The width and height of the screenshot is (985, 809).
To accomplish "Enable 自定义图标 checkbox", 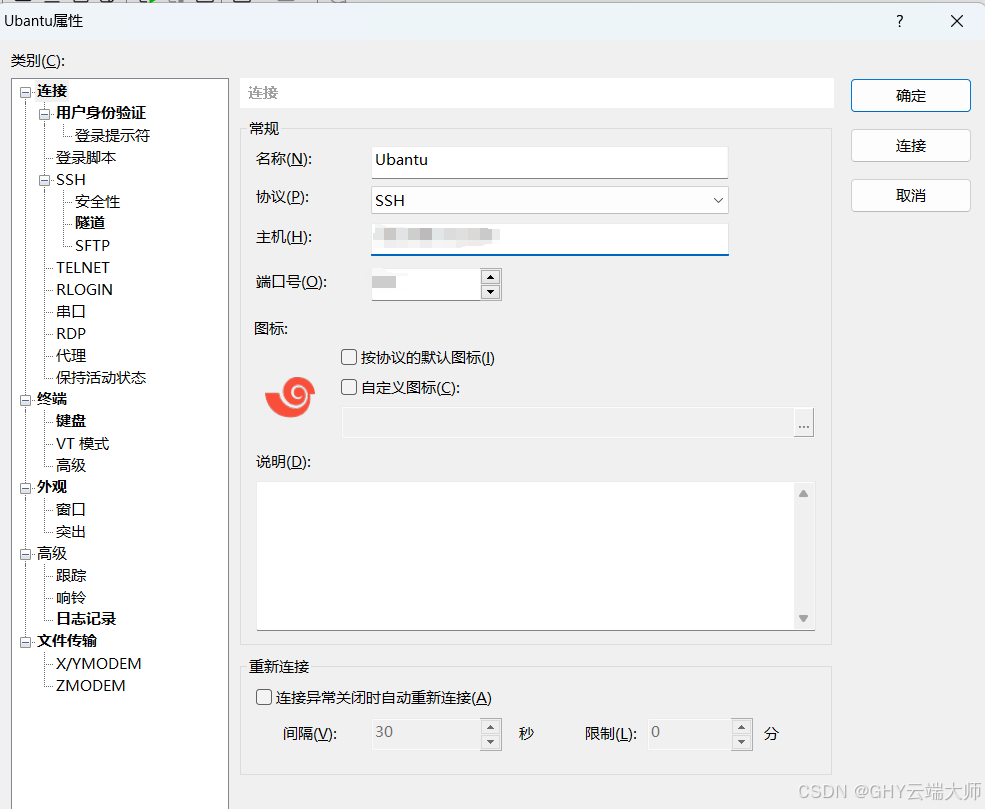I will pyautogui.click(x=349, y=387).
